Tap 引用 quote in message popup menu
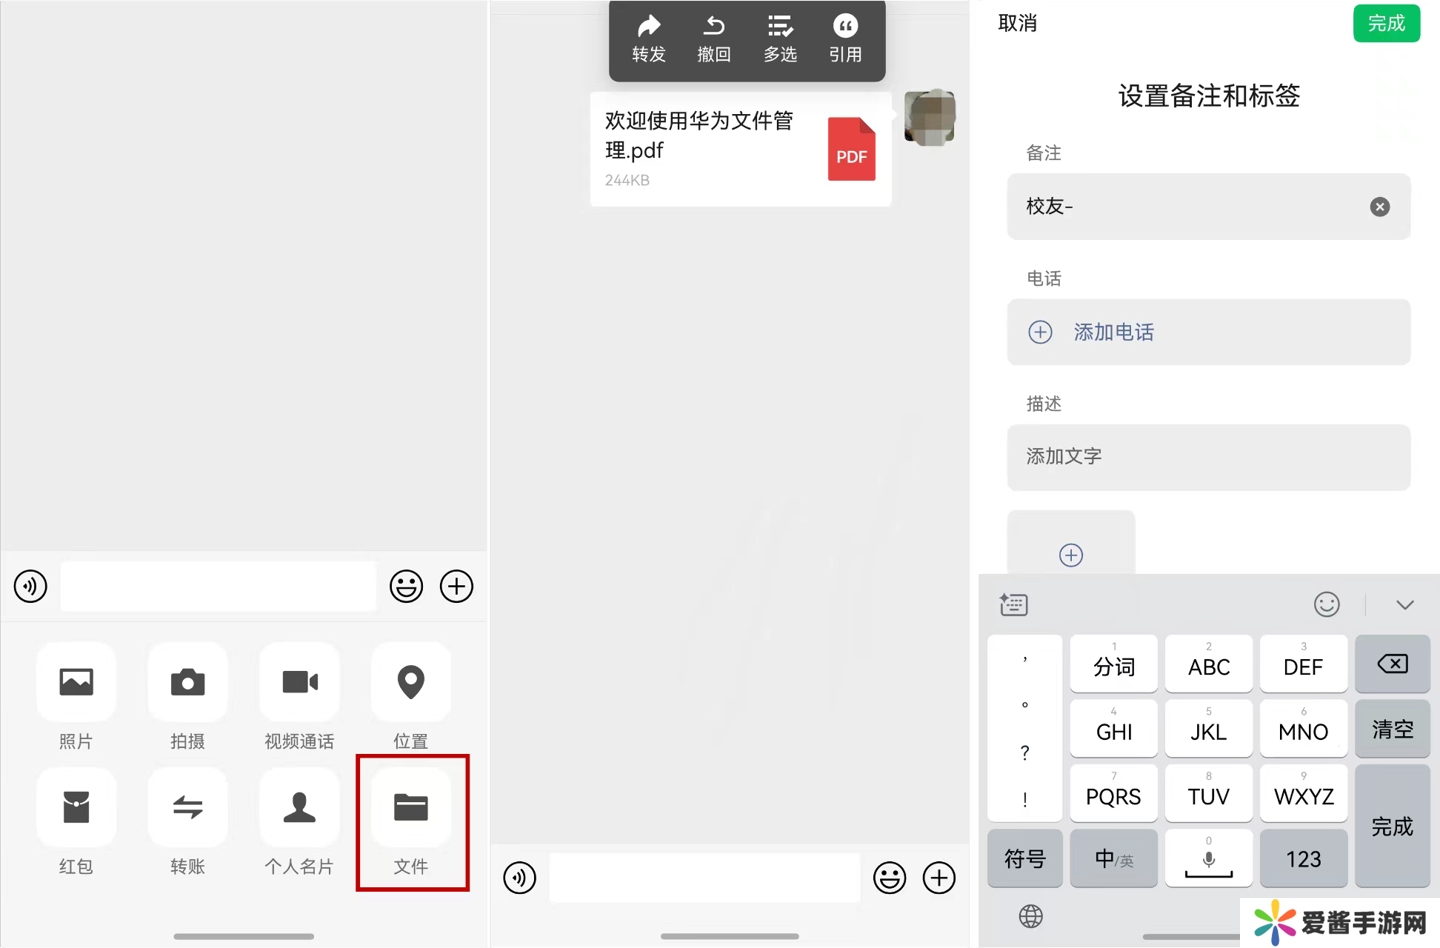The width and height of the screenshot is (1440, 948). tap(845, 38)
